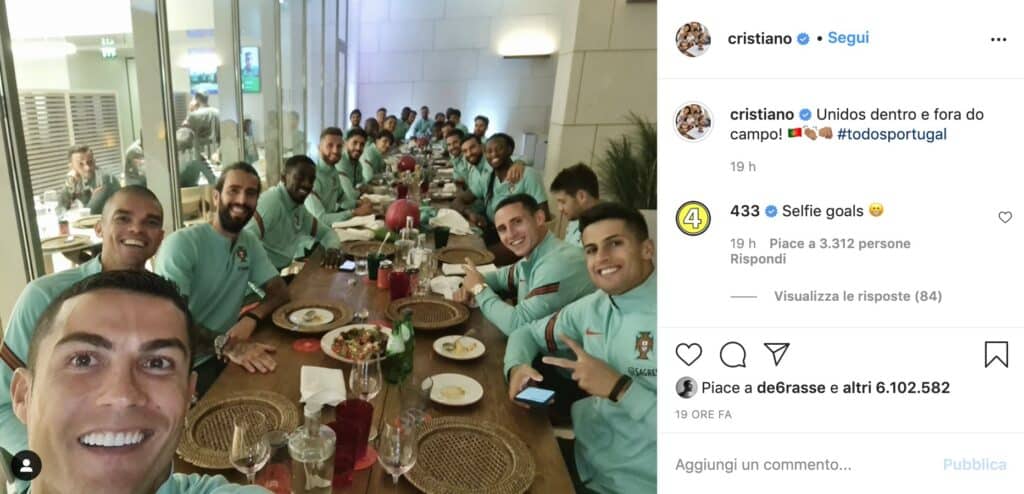Share post with paper plane icon
1024x494 pixels.
(x=776, y=354)
